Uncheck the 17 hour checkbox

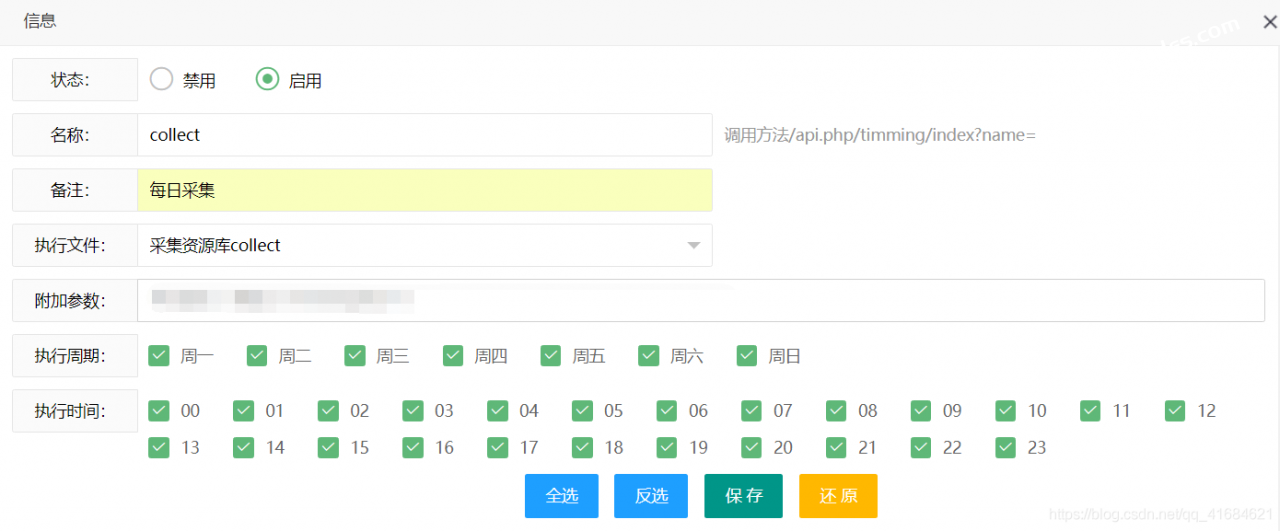498,447
